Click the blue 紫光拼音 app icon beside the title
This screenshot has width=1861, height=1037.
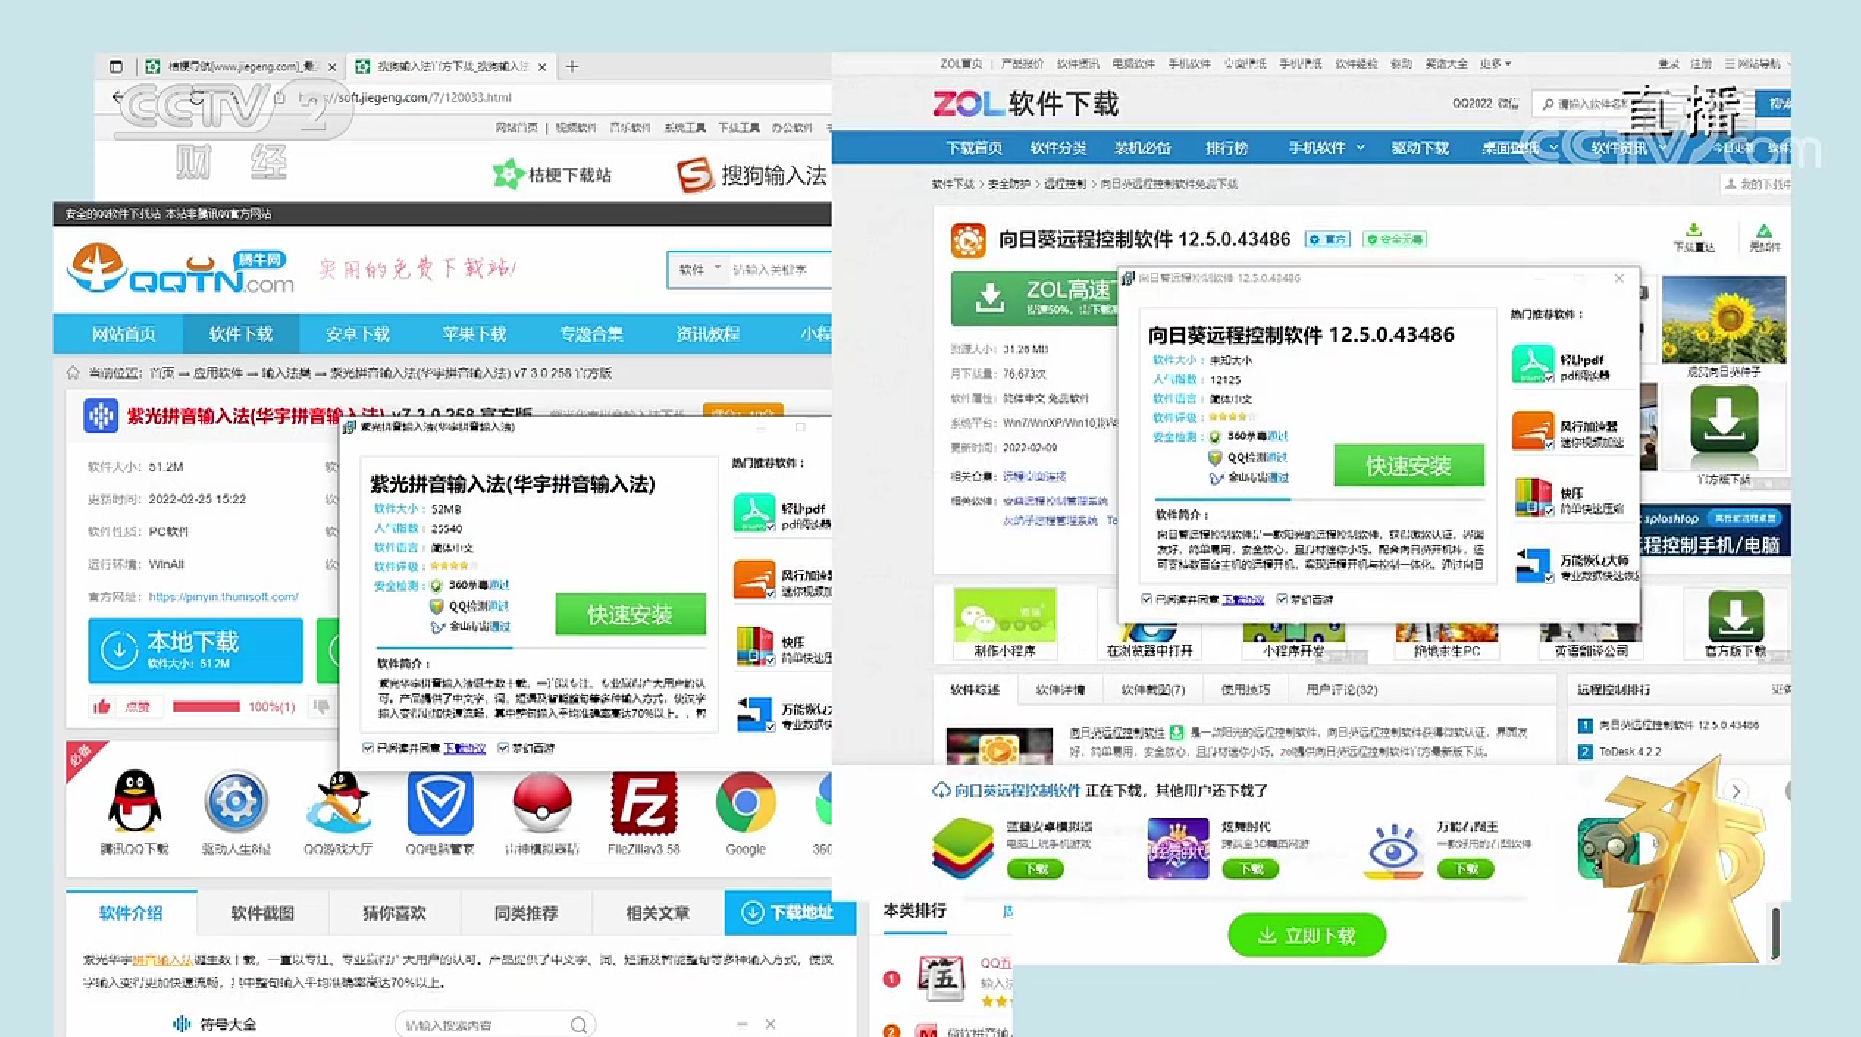point(101,415)
